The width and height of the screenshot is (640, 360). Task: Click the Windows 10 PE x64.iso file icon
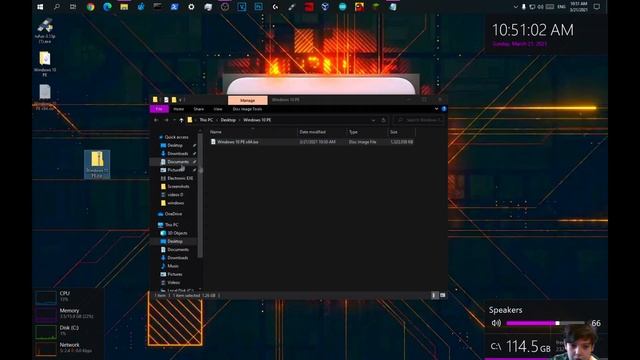[213, 142]
